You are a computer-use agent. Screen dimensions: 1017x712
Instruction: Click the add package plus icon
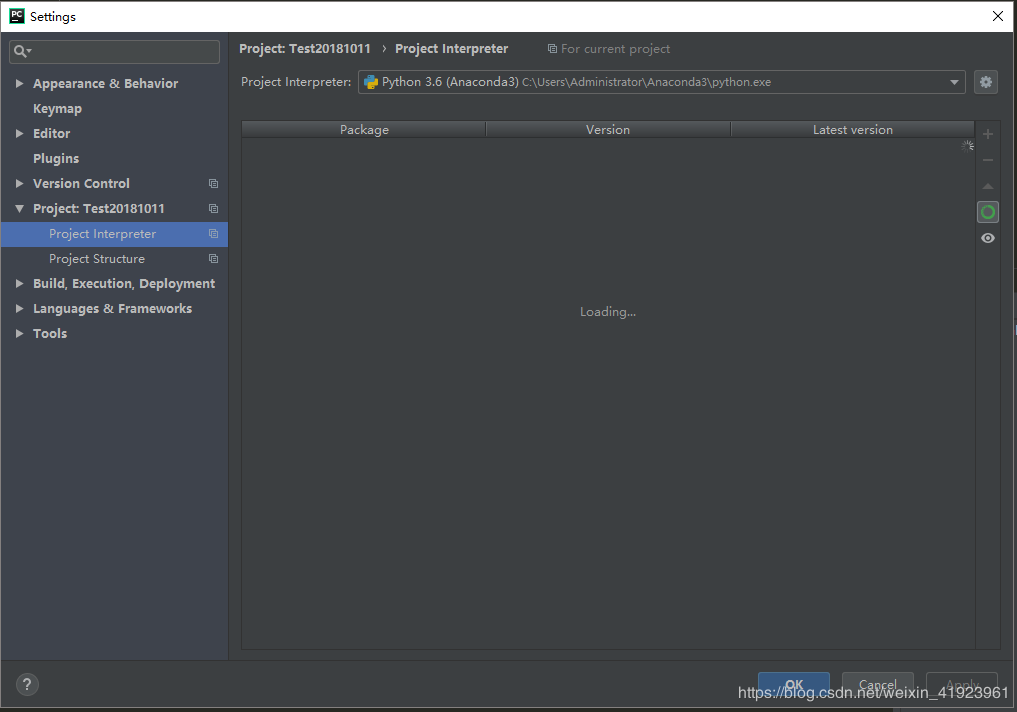click(x=988, y=134)
